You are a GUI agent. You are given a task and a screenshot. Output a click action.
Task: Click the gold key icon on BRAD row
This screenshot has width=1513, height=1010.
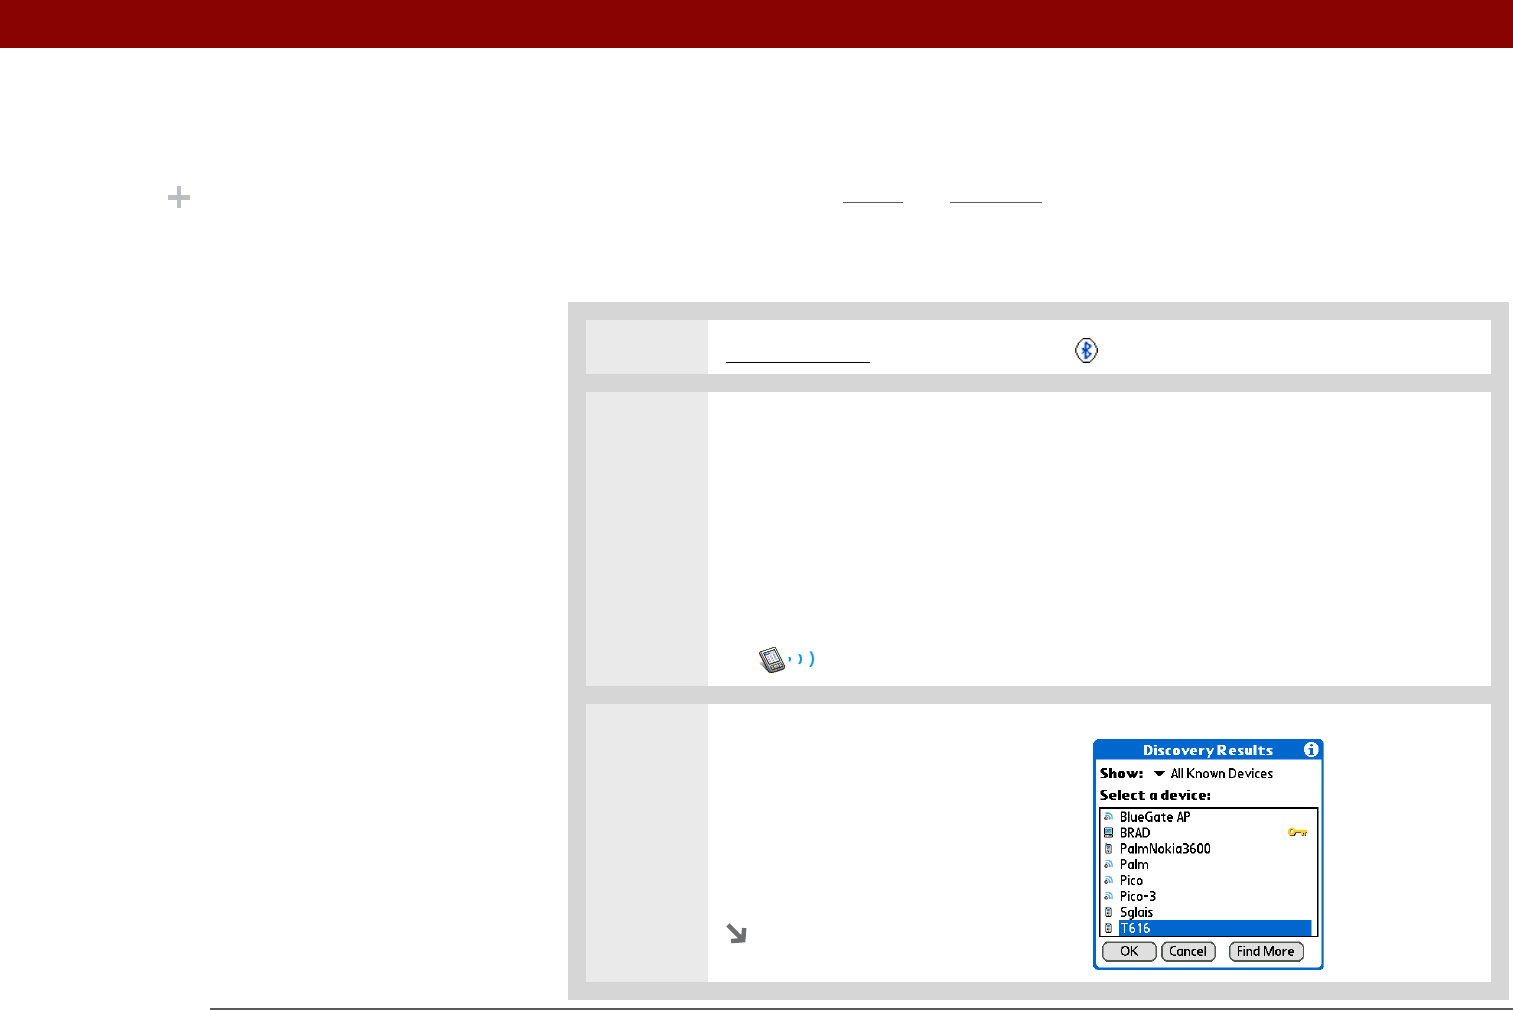(1297, 832)
